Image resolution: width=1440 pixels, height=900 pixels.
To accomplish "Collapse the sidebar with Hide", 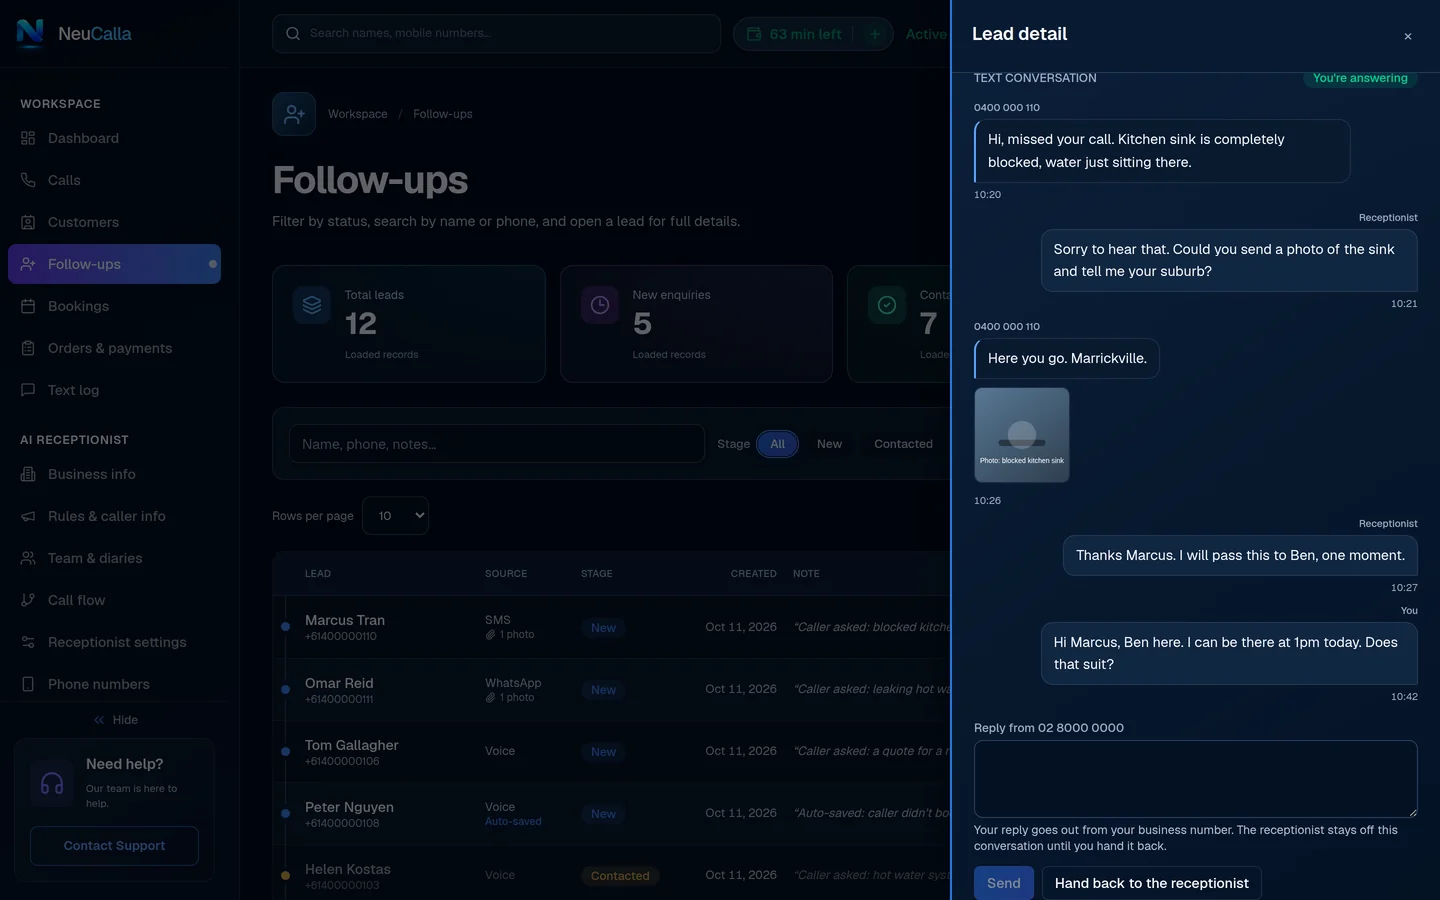I will click(x=115, y=720).
